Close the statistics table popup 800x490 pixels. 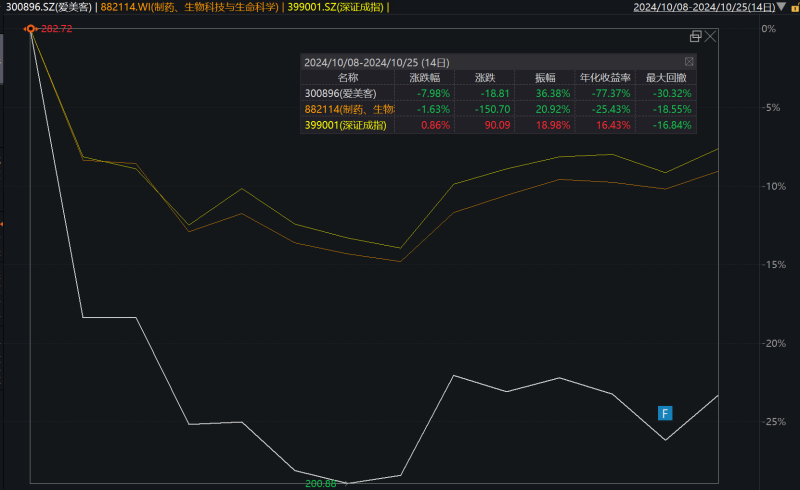point(689,62)
